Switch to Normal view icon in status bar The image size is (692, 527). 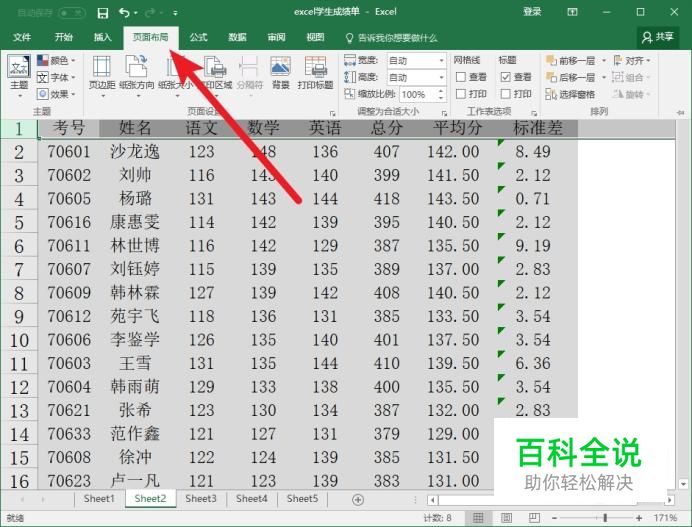coord(478,518)
